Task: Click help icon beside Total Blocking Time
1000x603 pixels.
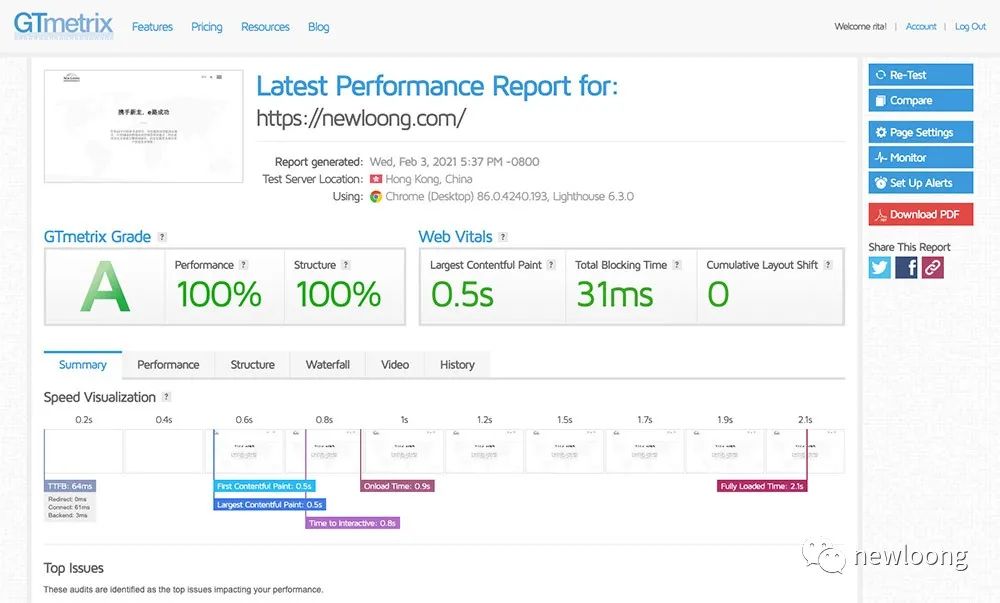Action: (x=677, y=265)
